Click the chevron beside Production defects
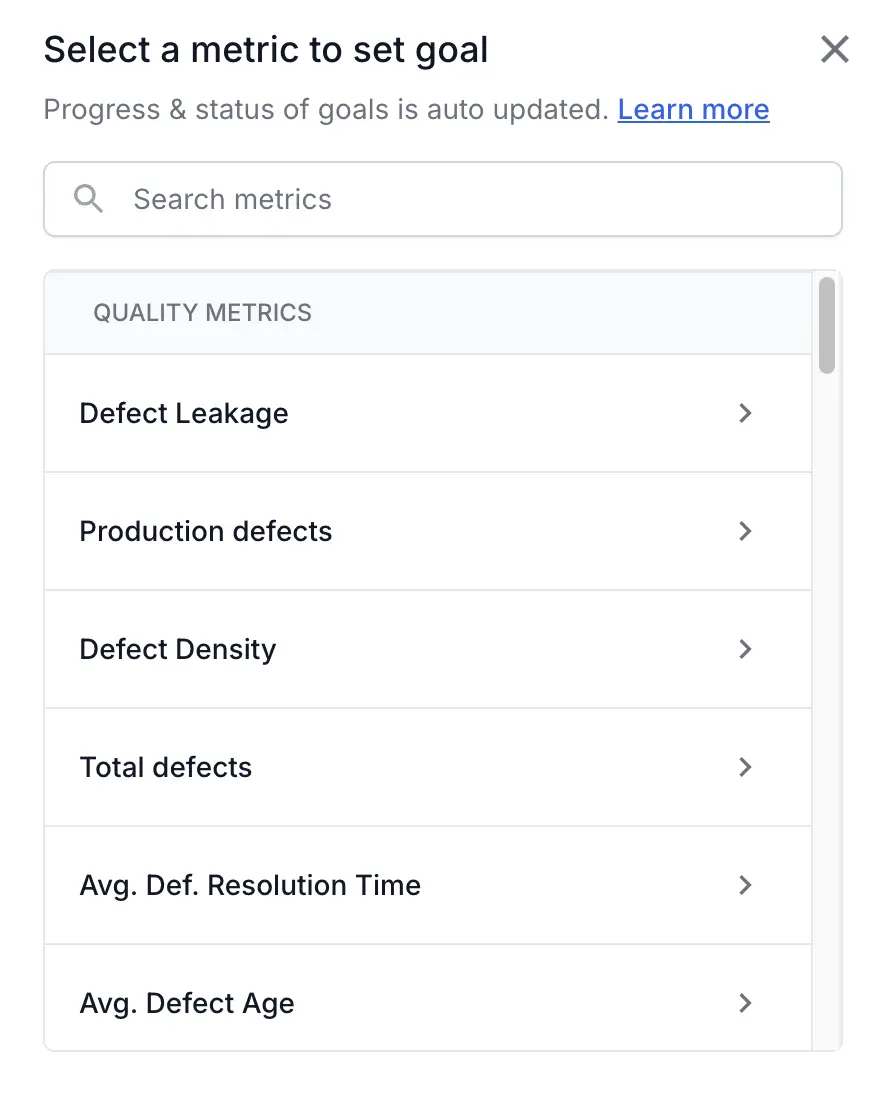 click(745, 531)
